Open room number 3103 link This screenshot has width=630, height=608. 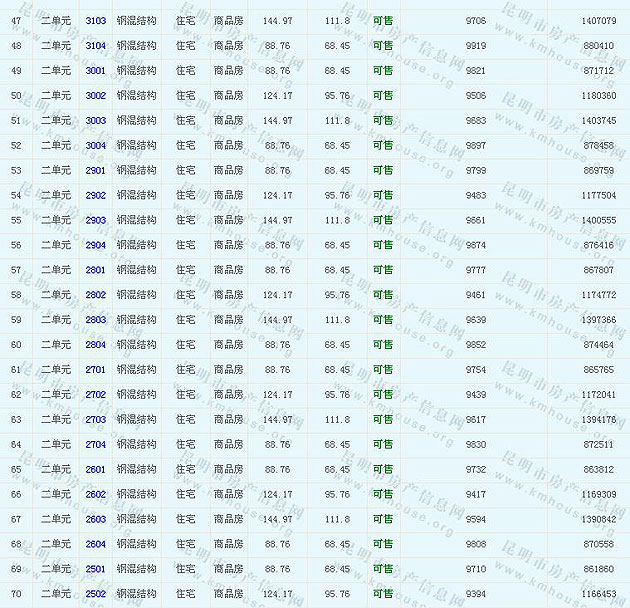click(x=96, y=21)
